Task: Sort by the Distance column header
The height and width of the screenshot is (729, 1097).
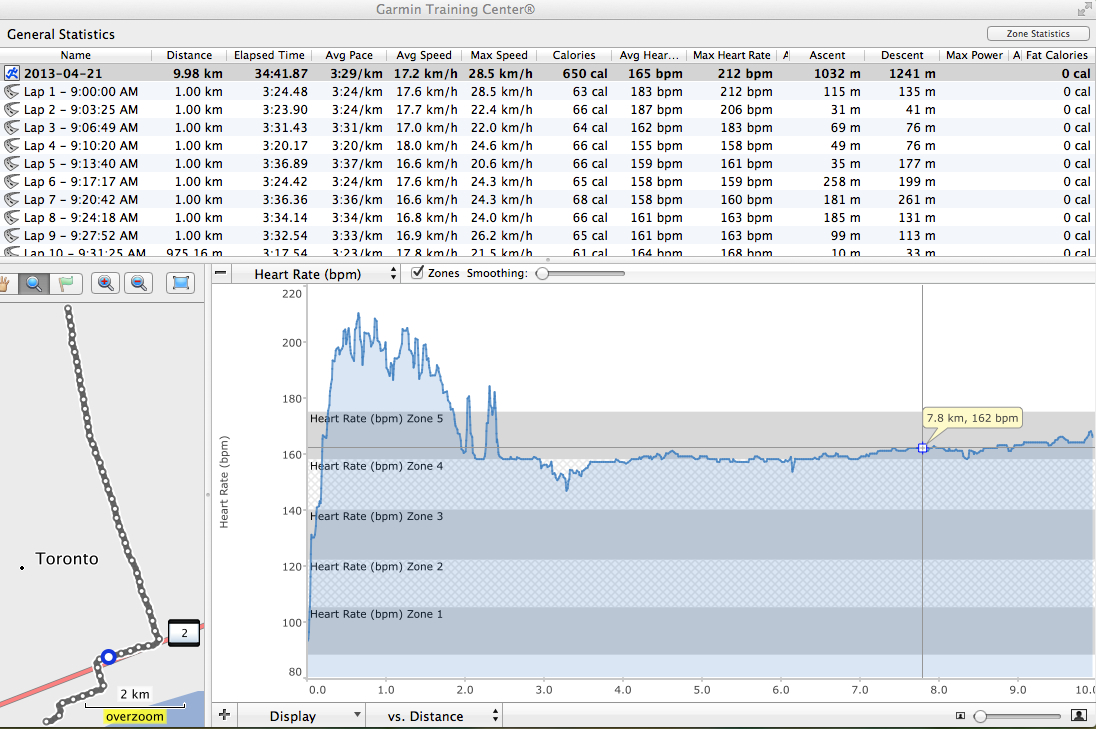Action: pyautogui.click(x=189, y=55)
